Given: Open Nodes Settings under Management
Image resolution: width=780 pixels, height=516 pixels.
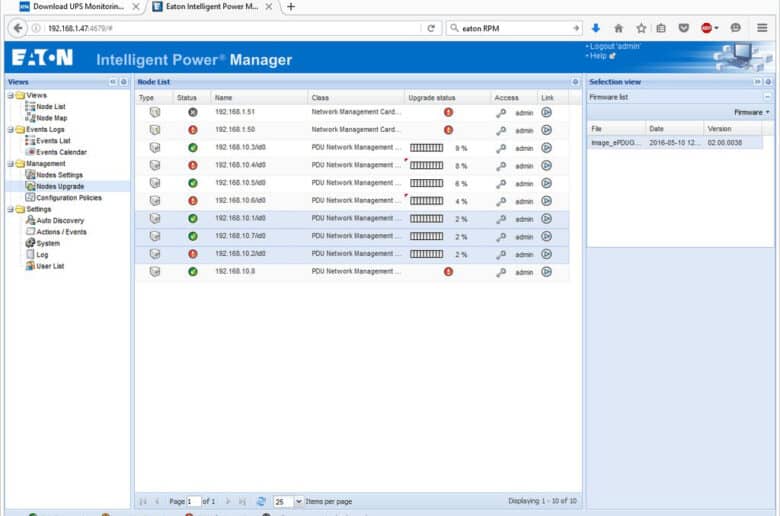Looking at the screenshot, I should [59, 175].
